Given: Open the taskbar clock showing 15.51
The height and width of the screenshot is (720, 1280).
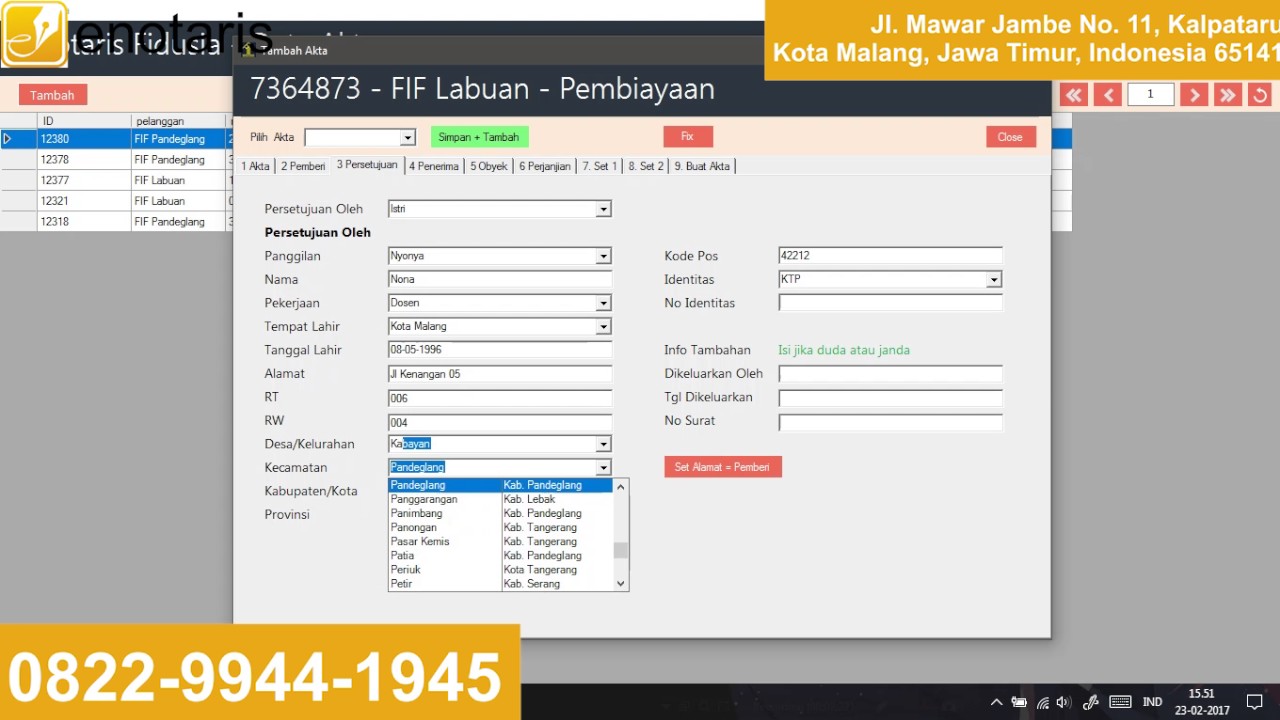Looking at the screenshot, I should click(x=1202, y=702).
